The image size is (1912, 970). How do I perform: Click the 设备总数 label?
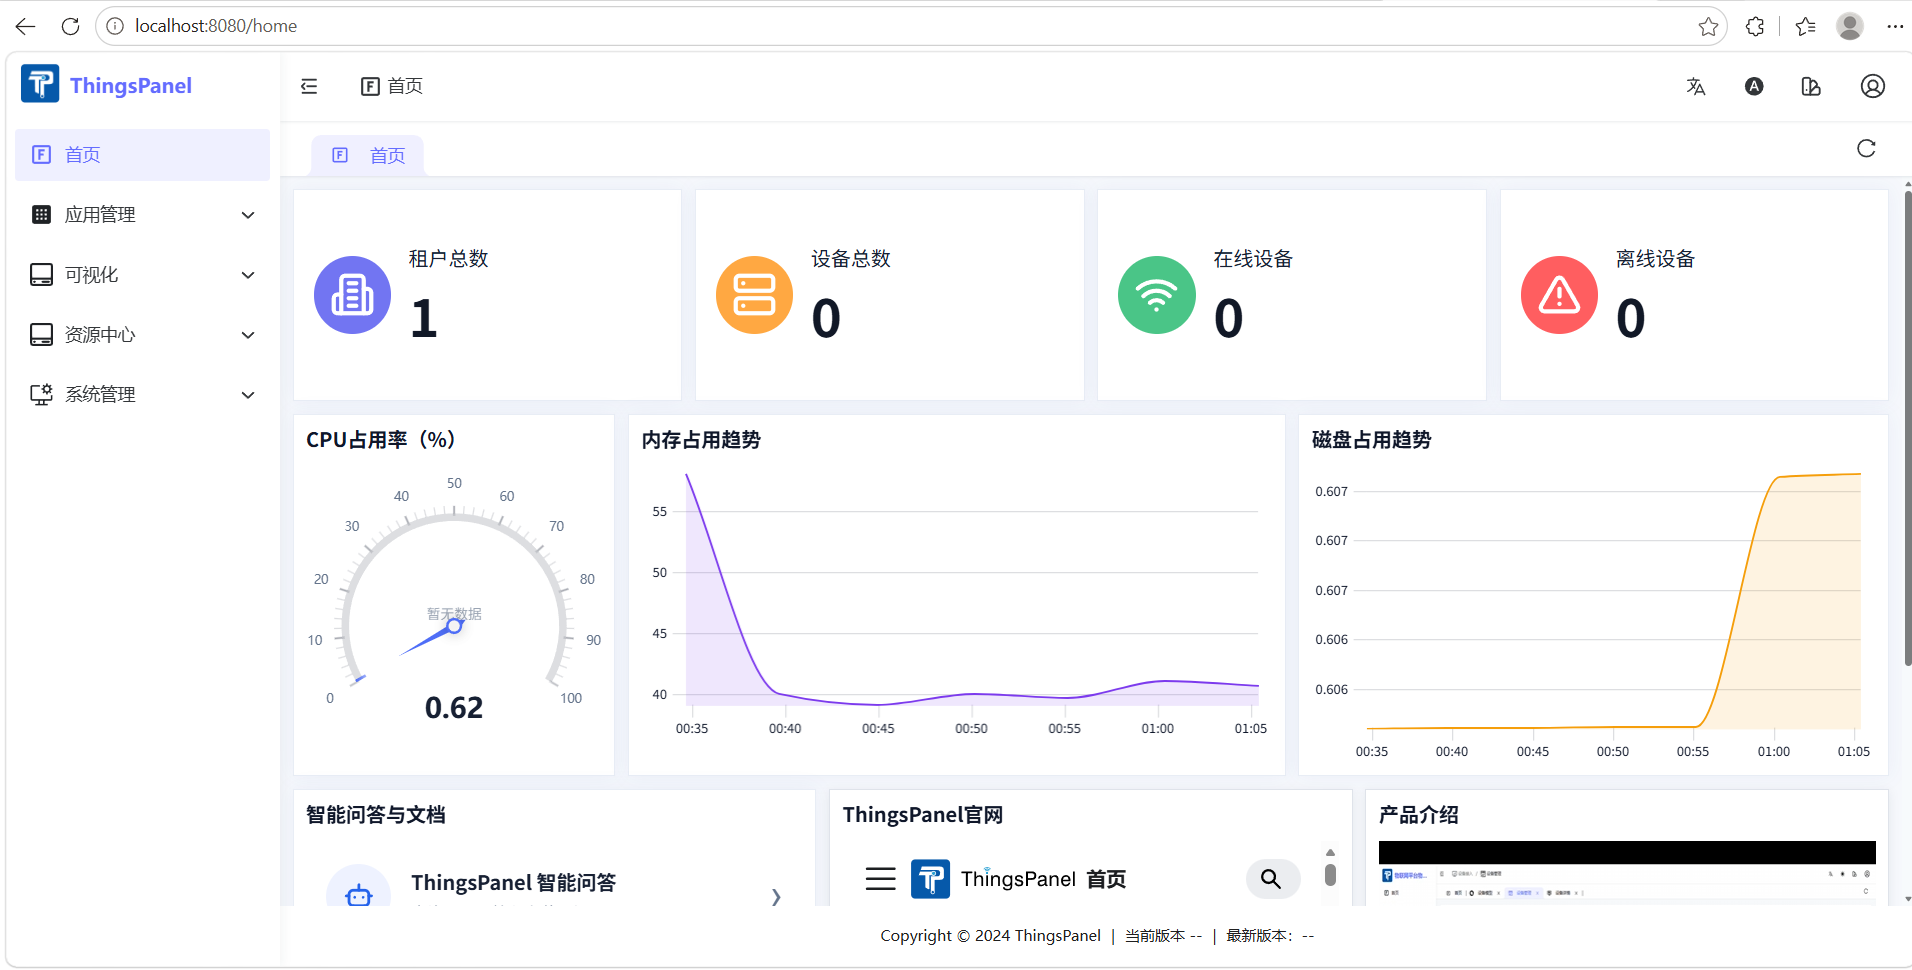(x=851, y=259)
